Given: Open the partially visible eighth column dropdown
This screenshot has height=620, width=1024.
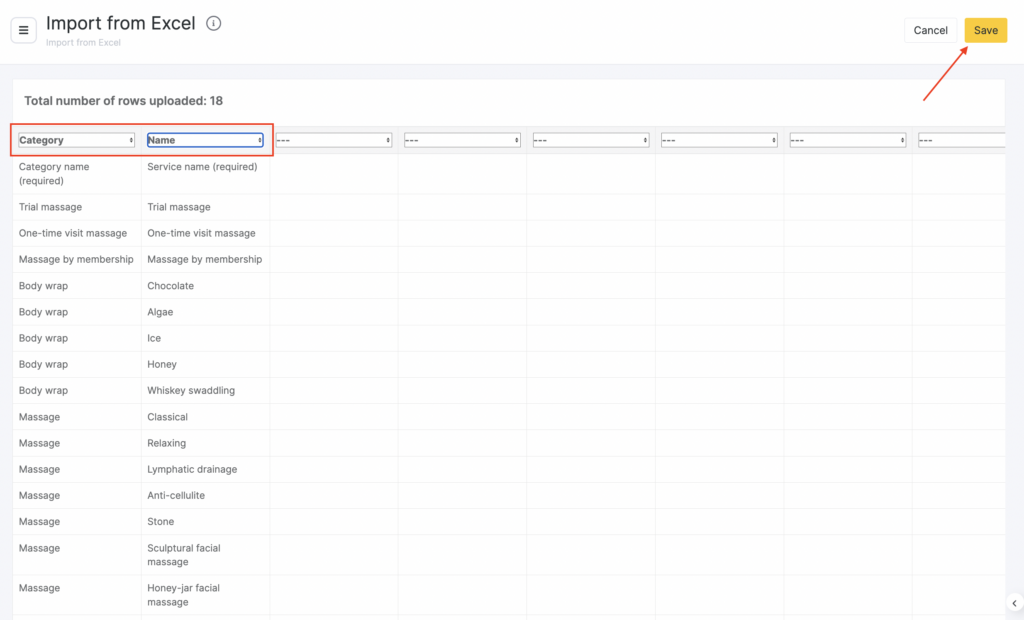Looking at the screenshot, I should tap(960, 140).
